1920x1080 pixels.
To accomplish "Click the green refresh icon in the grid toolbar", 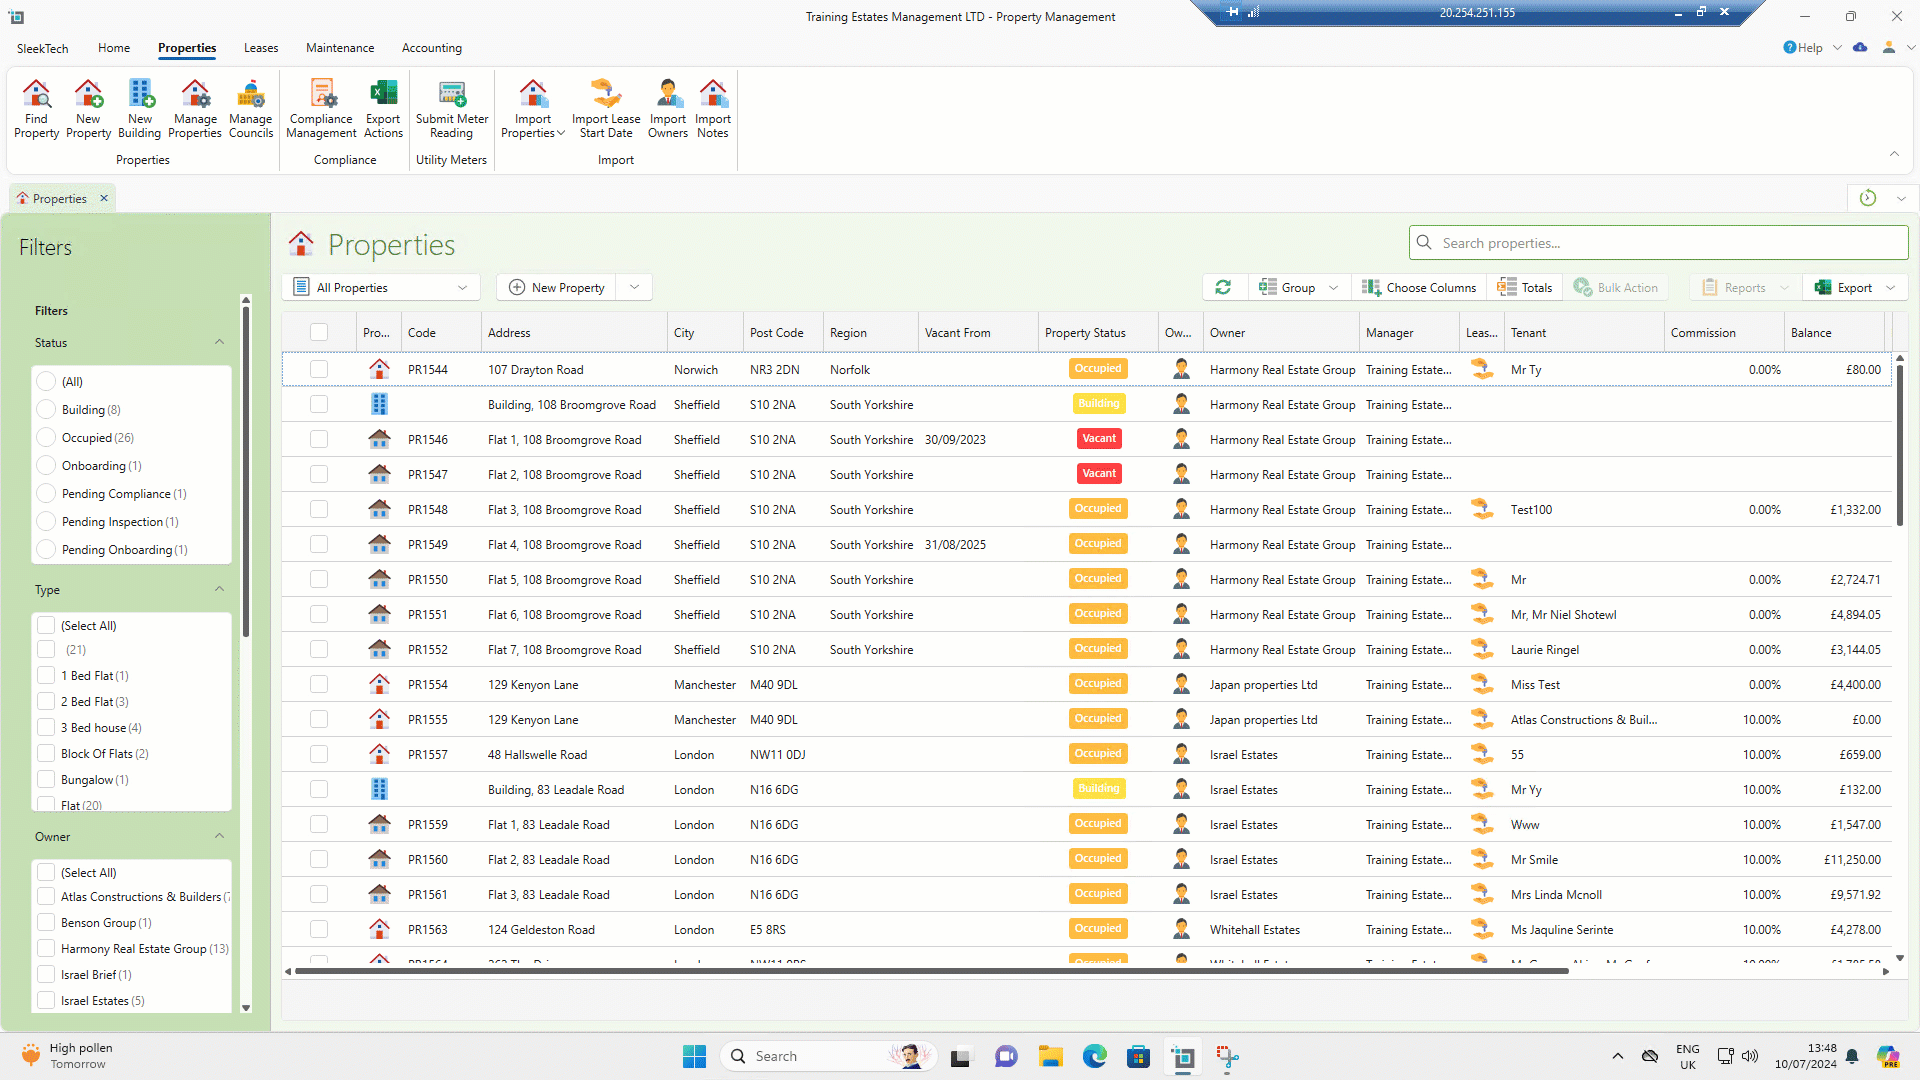I will 1223,287.
